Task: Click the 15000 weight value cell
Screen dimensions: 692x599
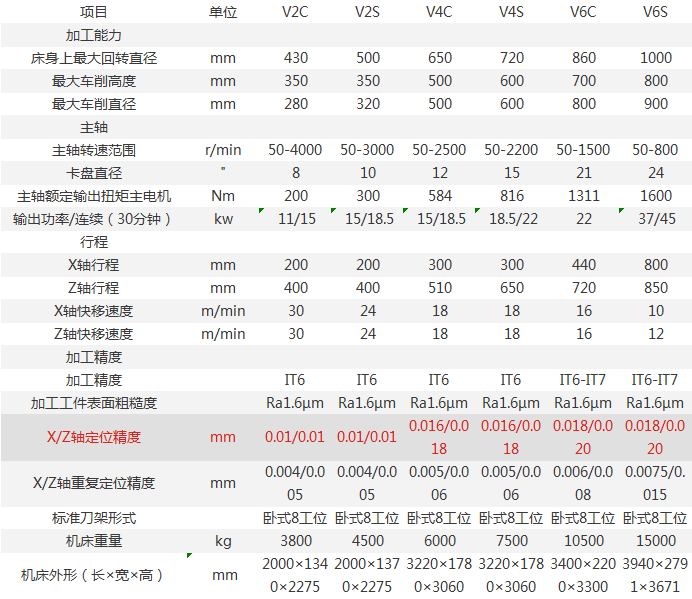Action: coord(654,541)
